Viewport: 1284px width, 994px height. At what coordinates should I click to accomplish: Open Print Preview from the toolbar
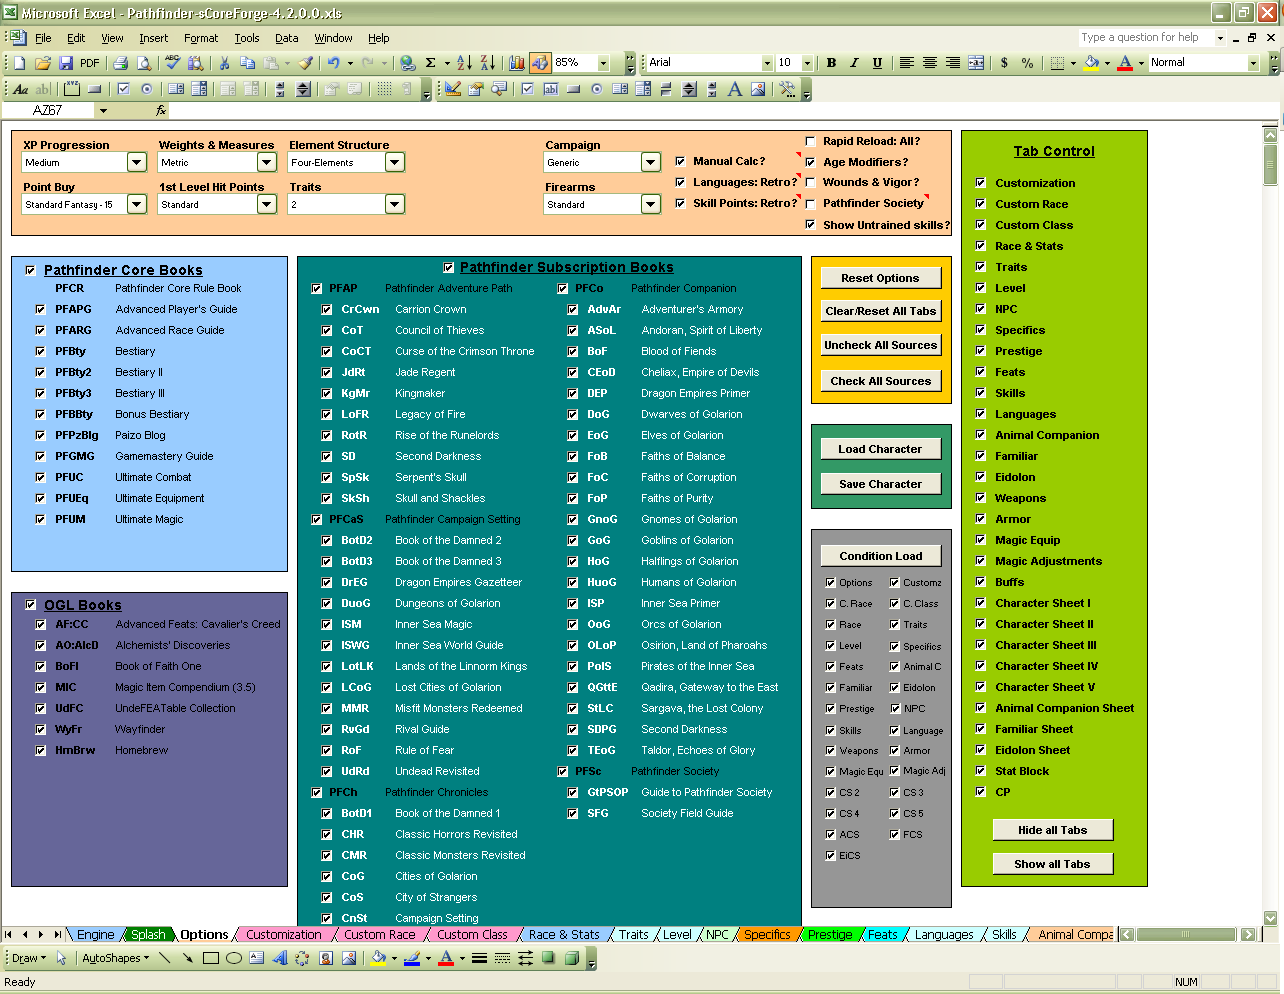point(144,63)
